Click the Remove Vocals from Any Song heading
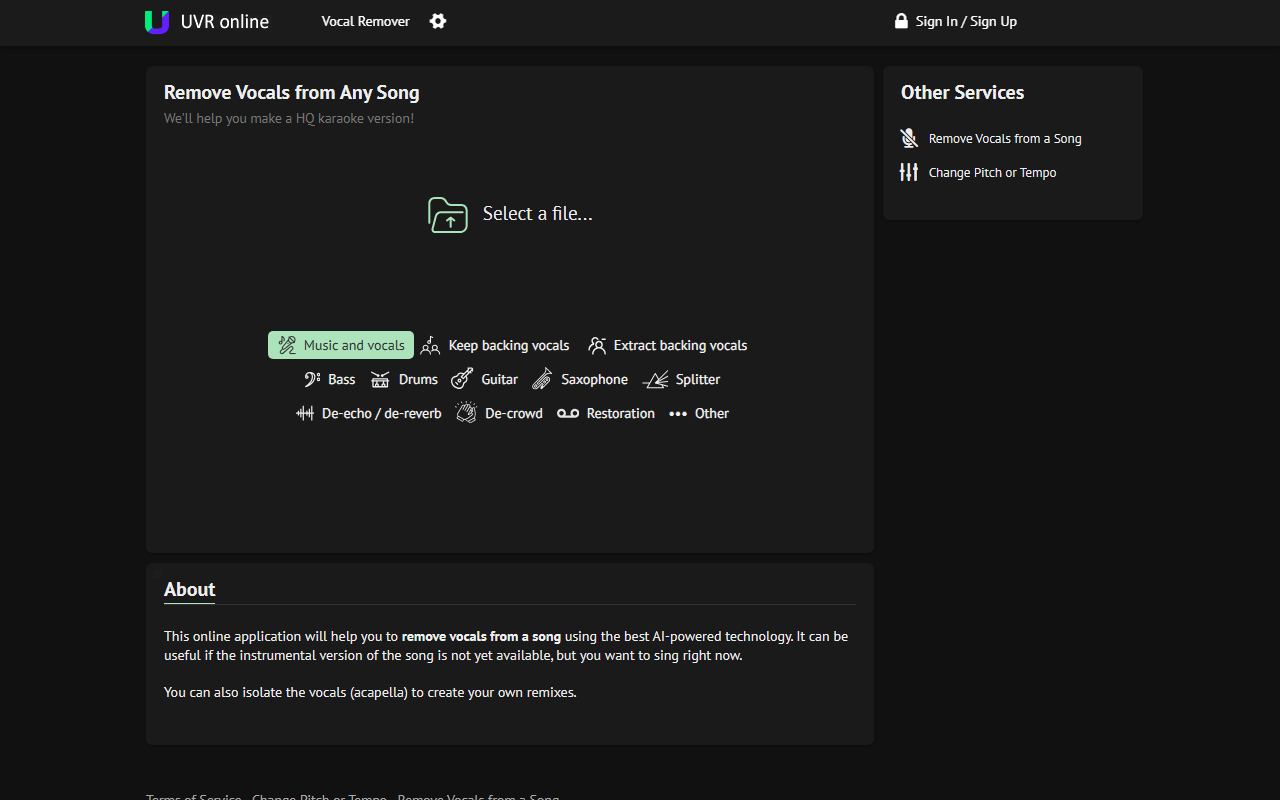Viewport: 1280px width, 800px height. [292, 92]
